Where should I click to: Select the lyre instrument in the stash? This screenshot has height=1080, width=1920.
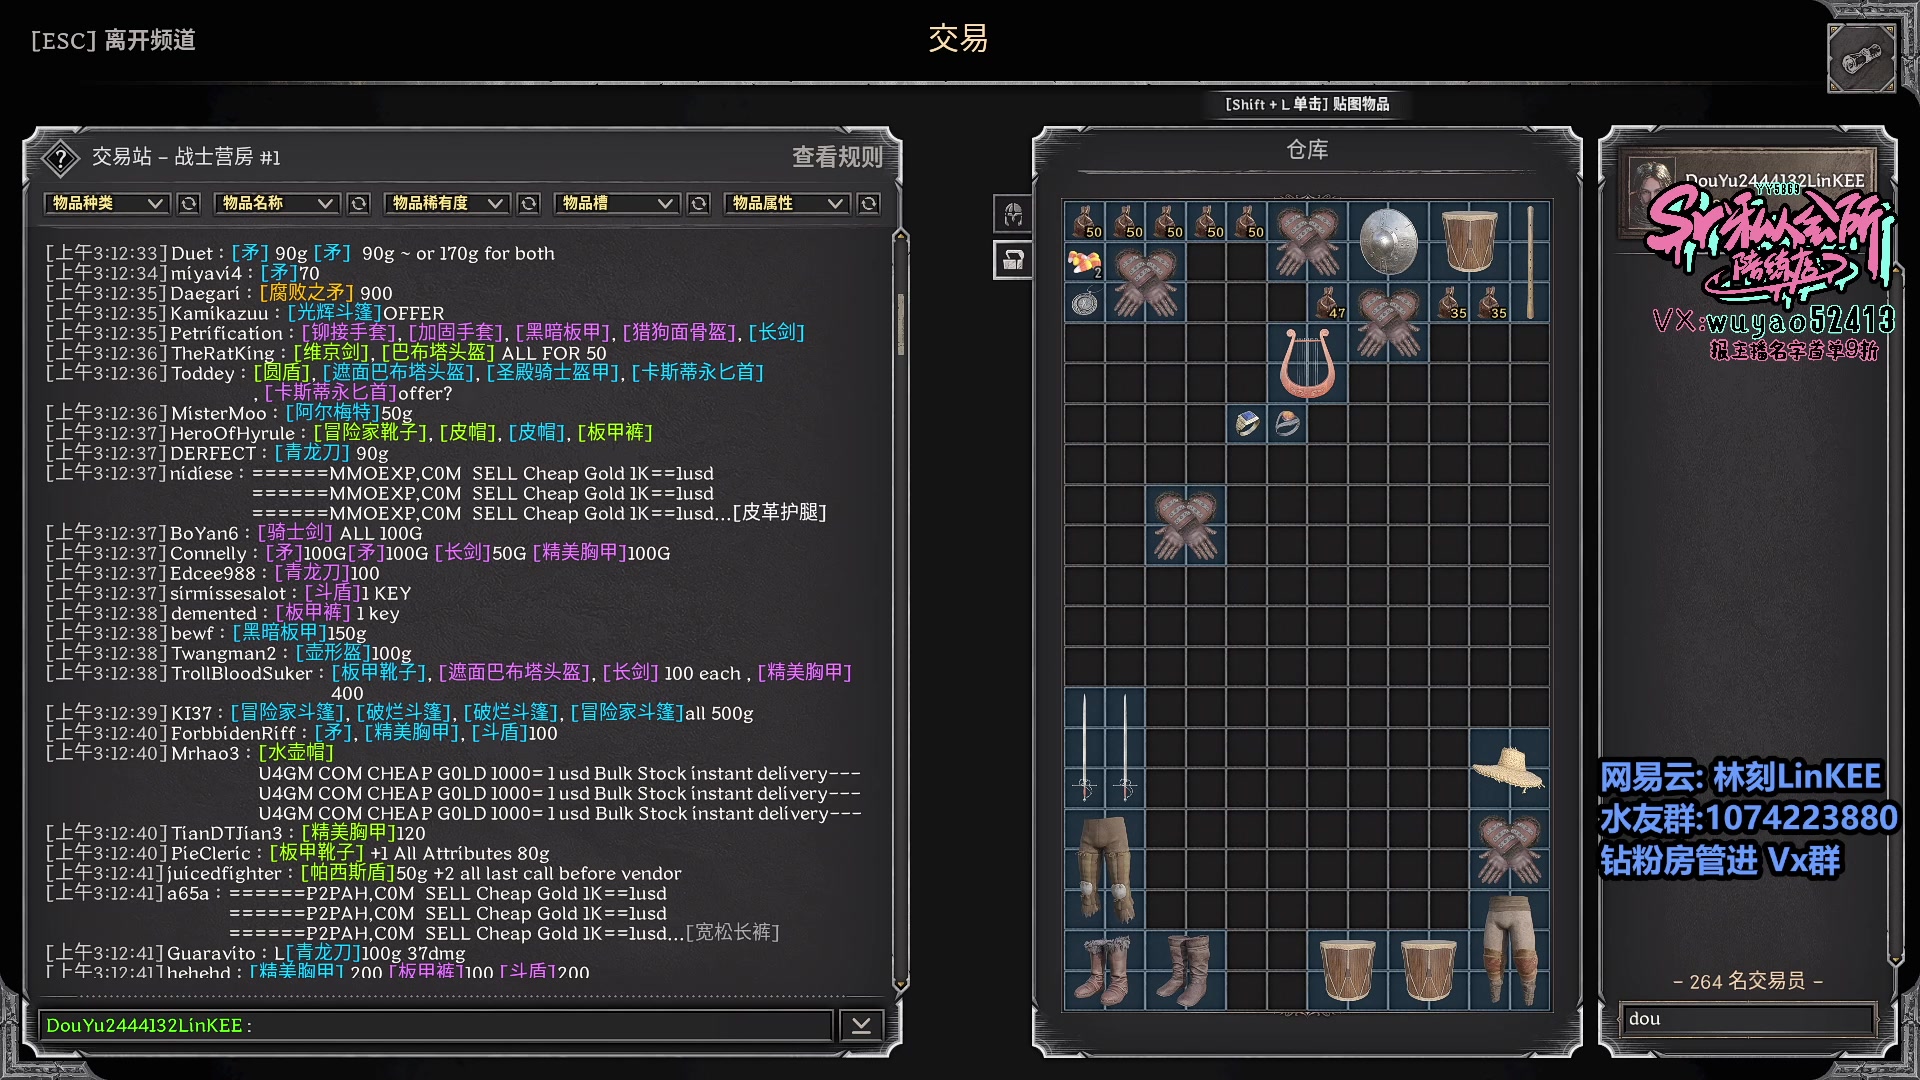[x=1307, y=363]
